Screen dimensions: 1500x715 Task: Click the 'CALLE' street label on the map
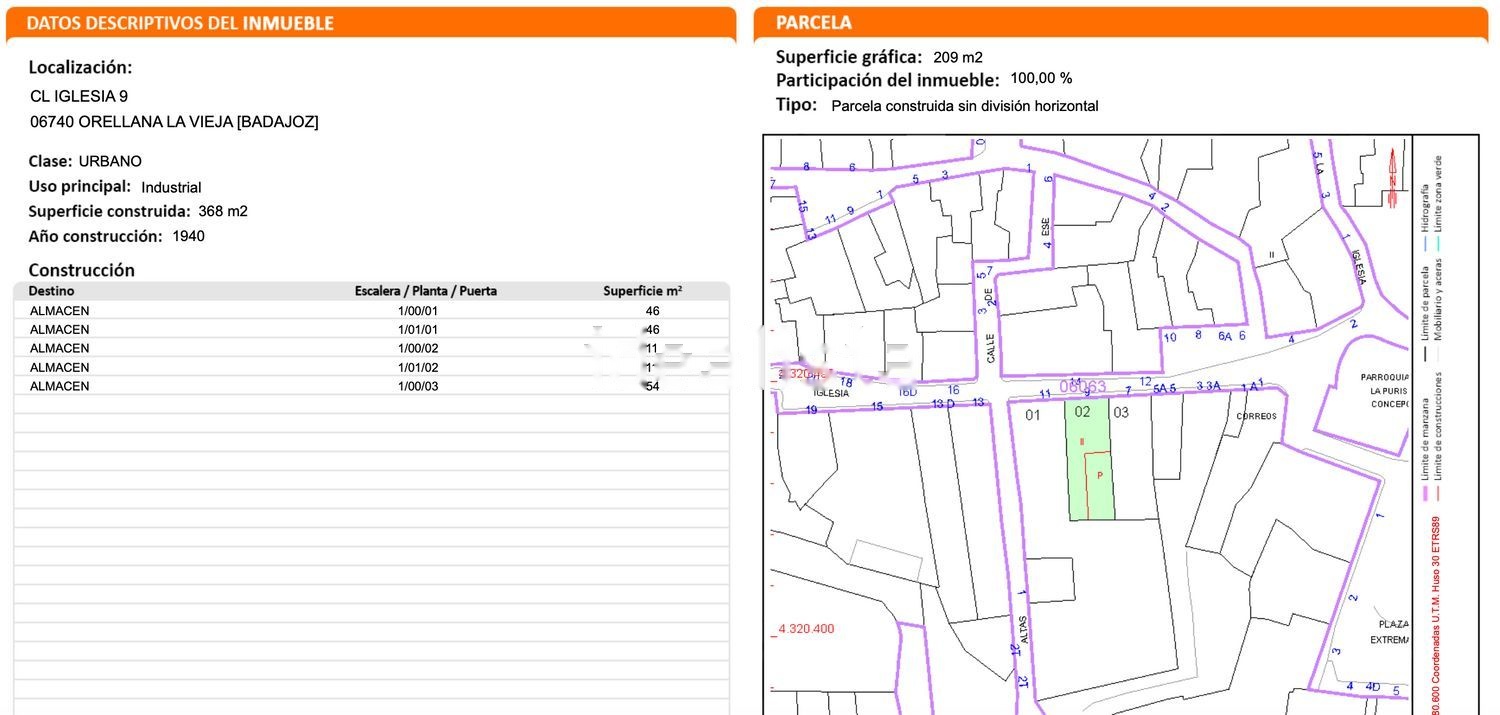(x=991, y=348)
